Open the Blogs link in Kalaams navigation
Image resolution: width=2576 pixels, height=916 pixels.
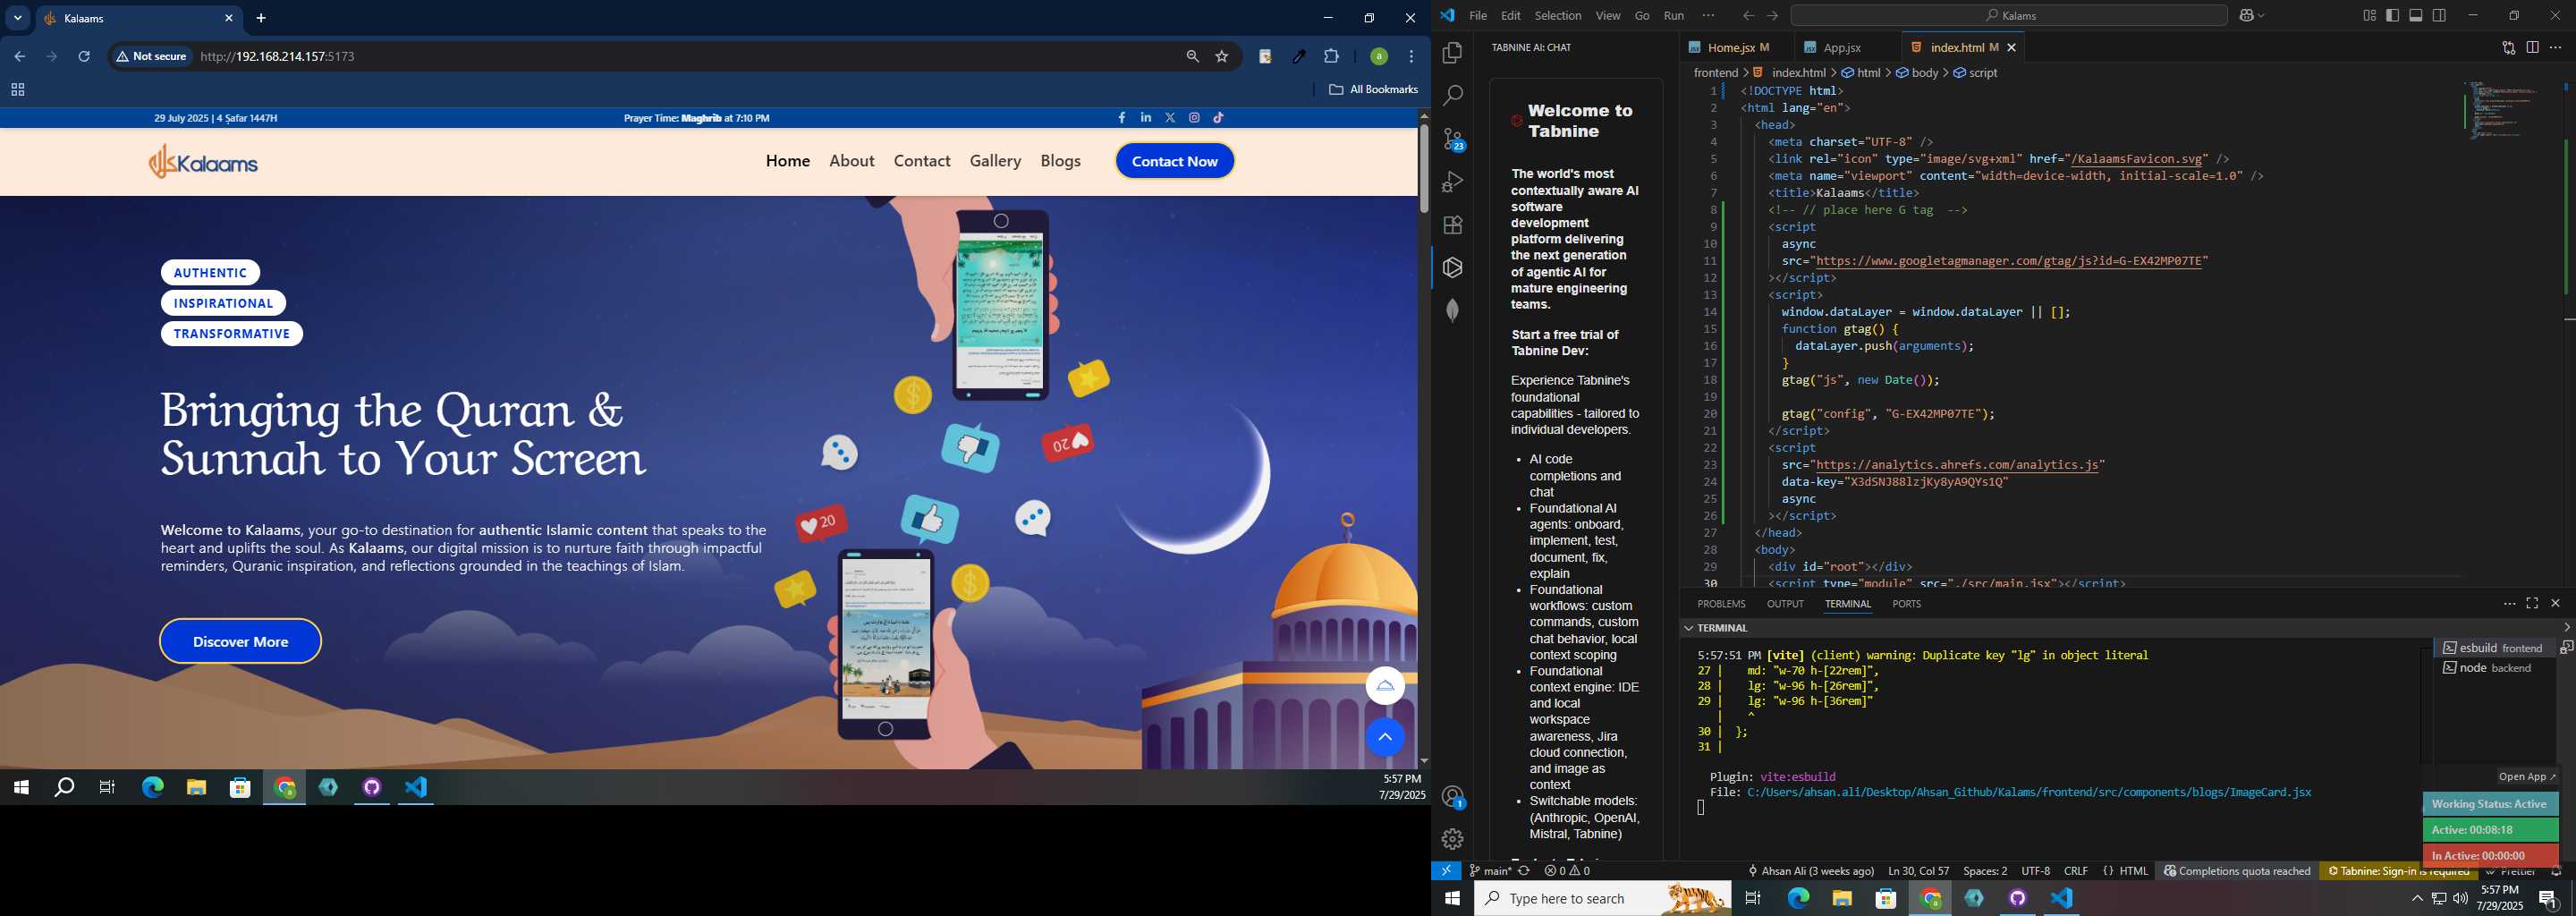click(x=1060, y=161)
